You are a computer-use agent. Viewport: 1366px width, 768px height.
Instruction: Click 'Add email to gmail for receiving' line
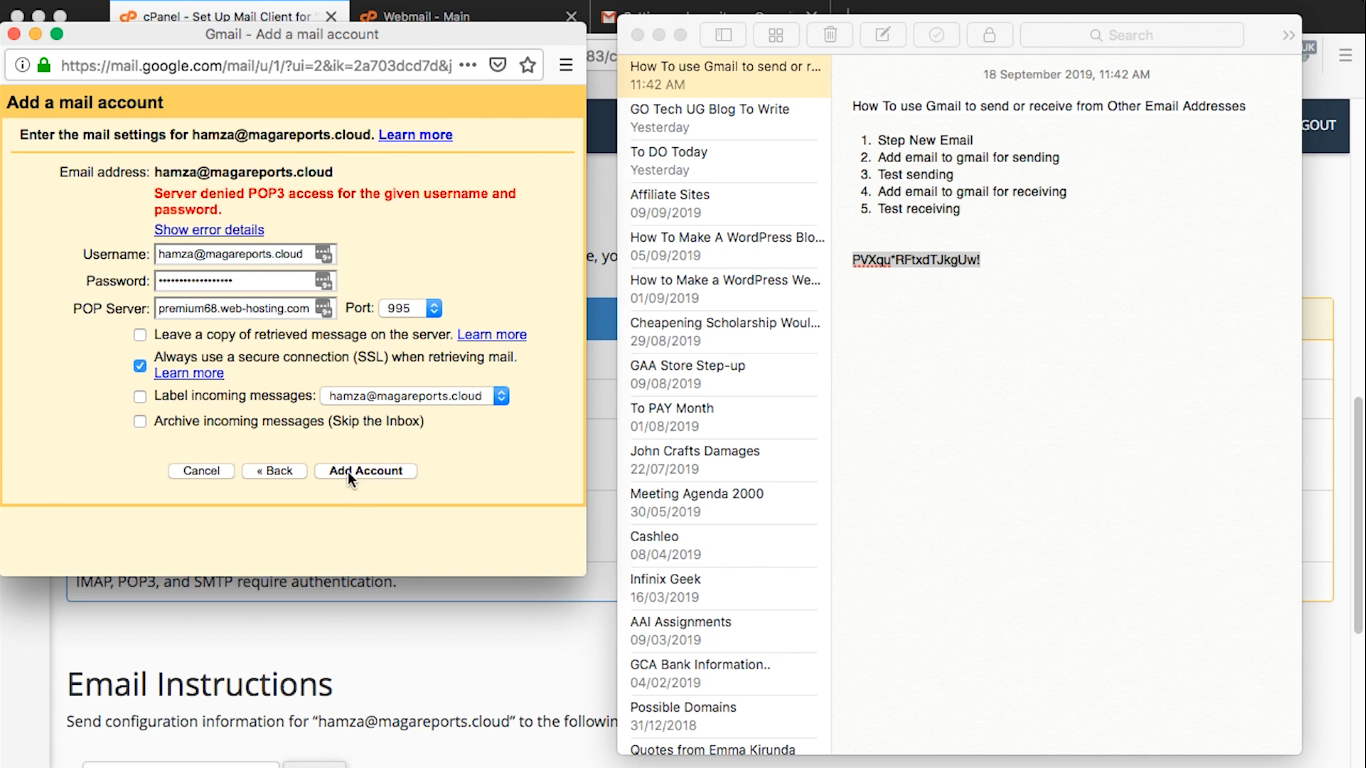[x=972, y=192]
